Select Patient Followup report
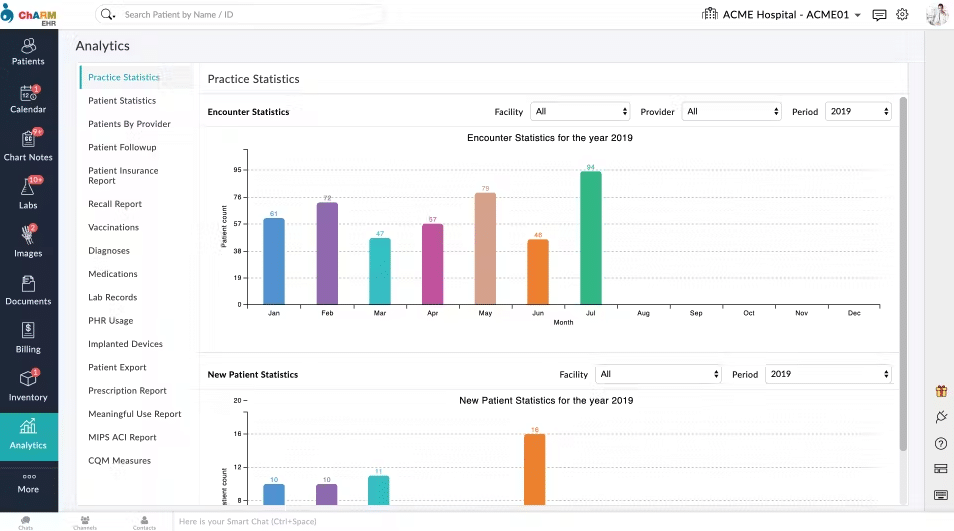The image size is (954, 531). pyautogui.click(x=122, y=147)
